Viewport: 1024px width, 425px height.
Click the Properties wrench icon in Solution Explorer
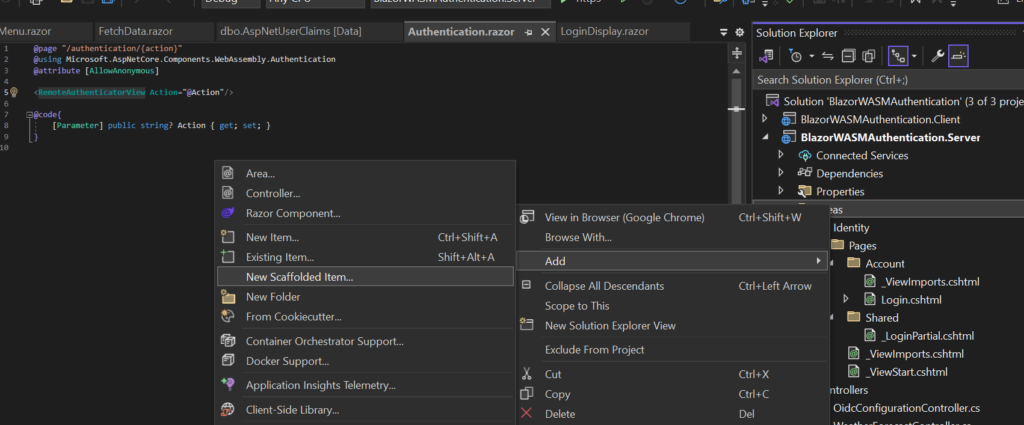coord(937,56)
